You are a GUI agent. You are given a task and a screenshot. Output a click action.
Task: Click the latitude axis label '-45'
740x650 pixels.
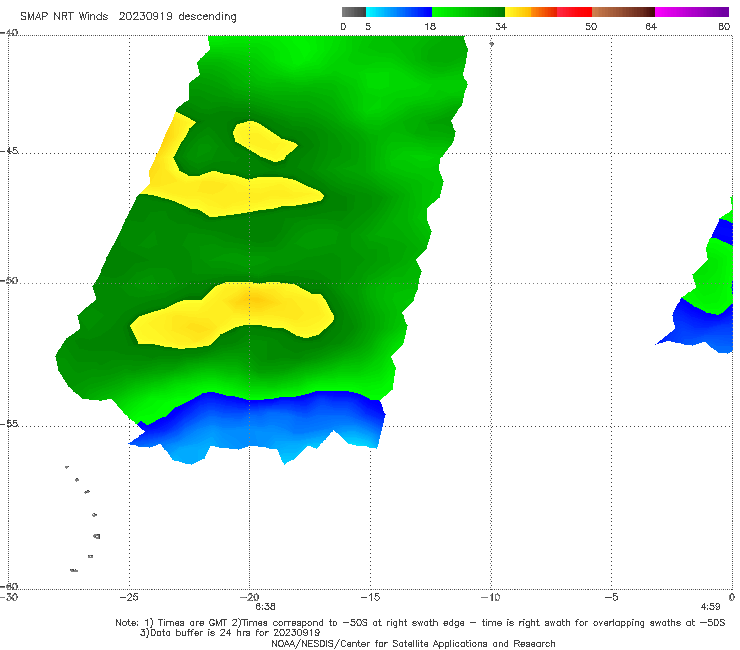(x=9, y=151)
